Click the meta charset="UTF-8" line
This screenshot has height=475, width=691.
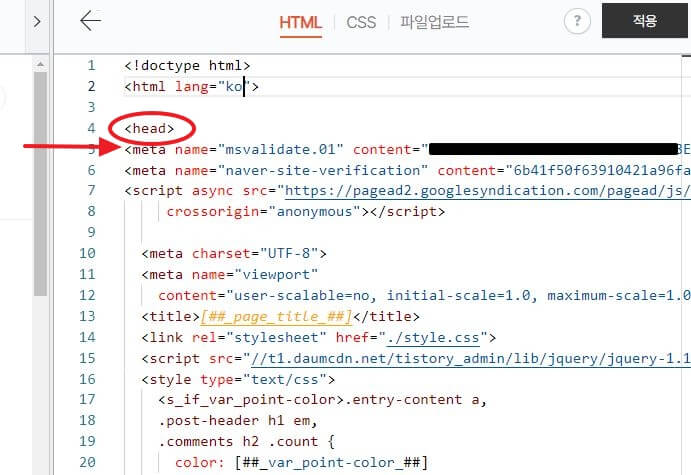click(234, 254)
